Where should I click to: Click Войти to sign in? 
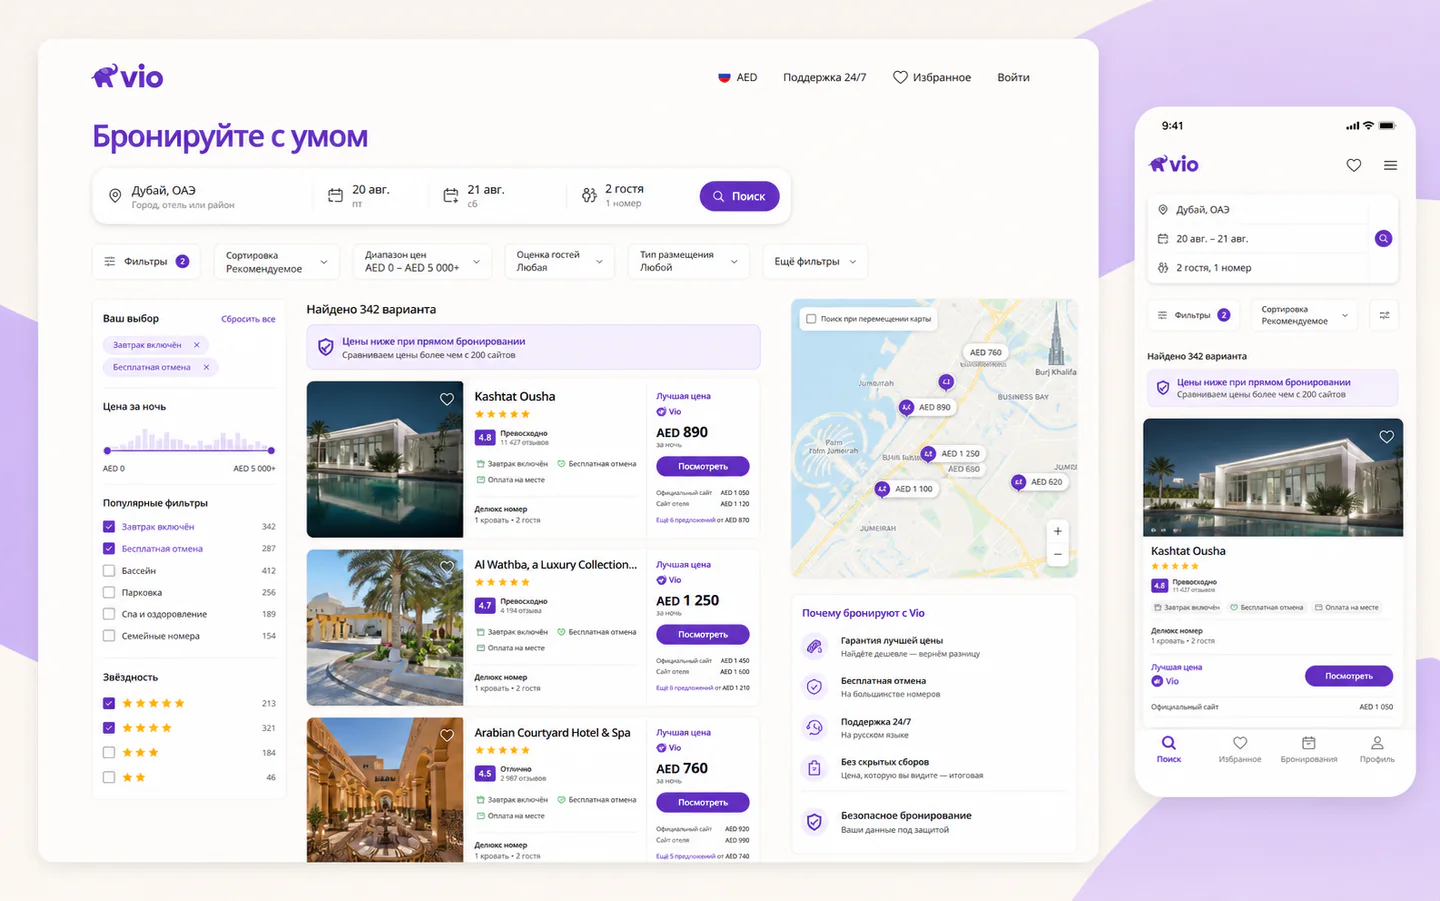pyautogui.click(x=1013, y=77)
